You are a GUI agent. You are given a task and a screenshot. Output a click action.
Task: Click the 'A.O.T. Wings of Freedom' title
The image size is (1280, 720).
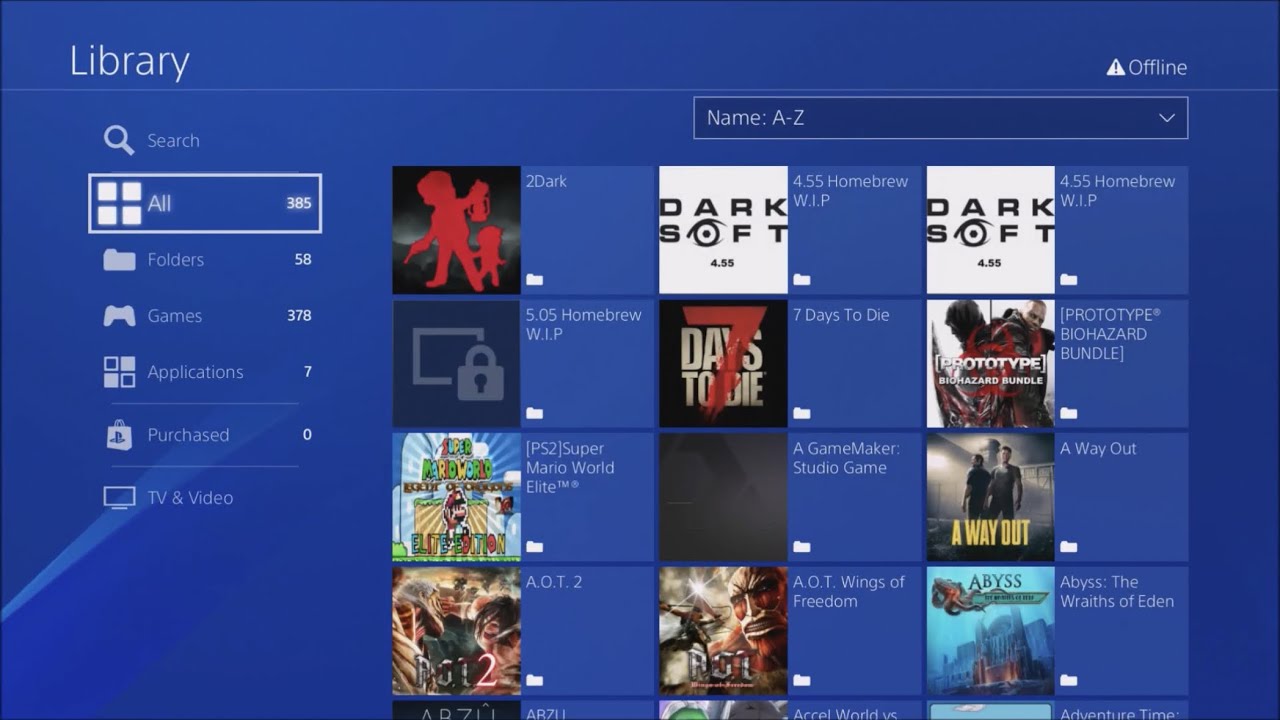849,591
